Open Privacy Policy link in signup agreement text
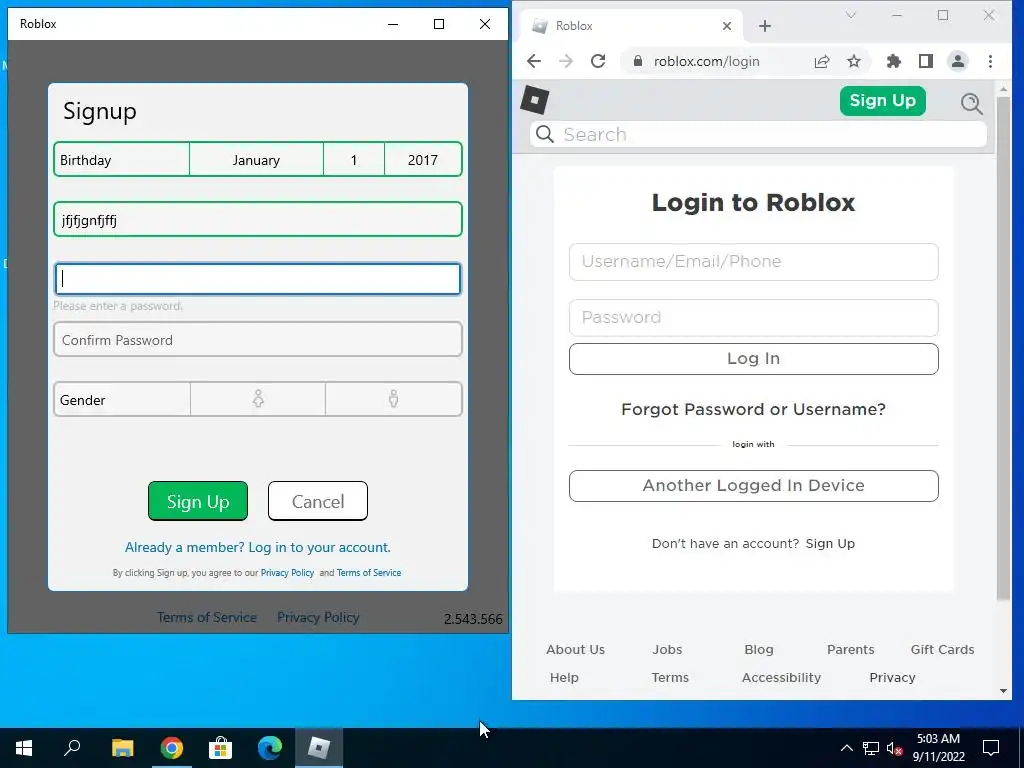 pos(287,573)
